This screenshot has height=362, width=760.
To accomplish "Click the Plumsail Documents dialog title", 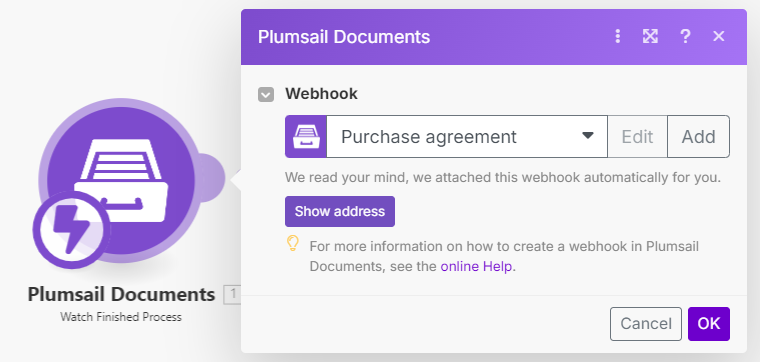I will [344, 37].
